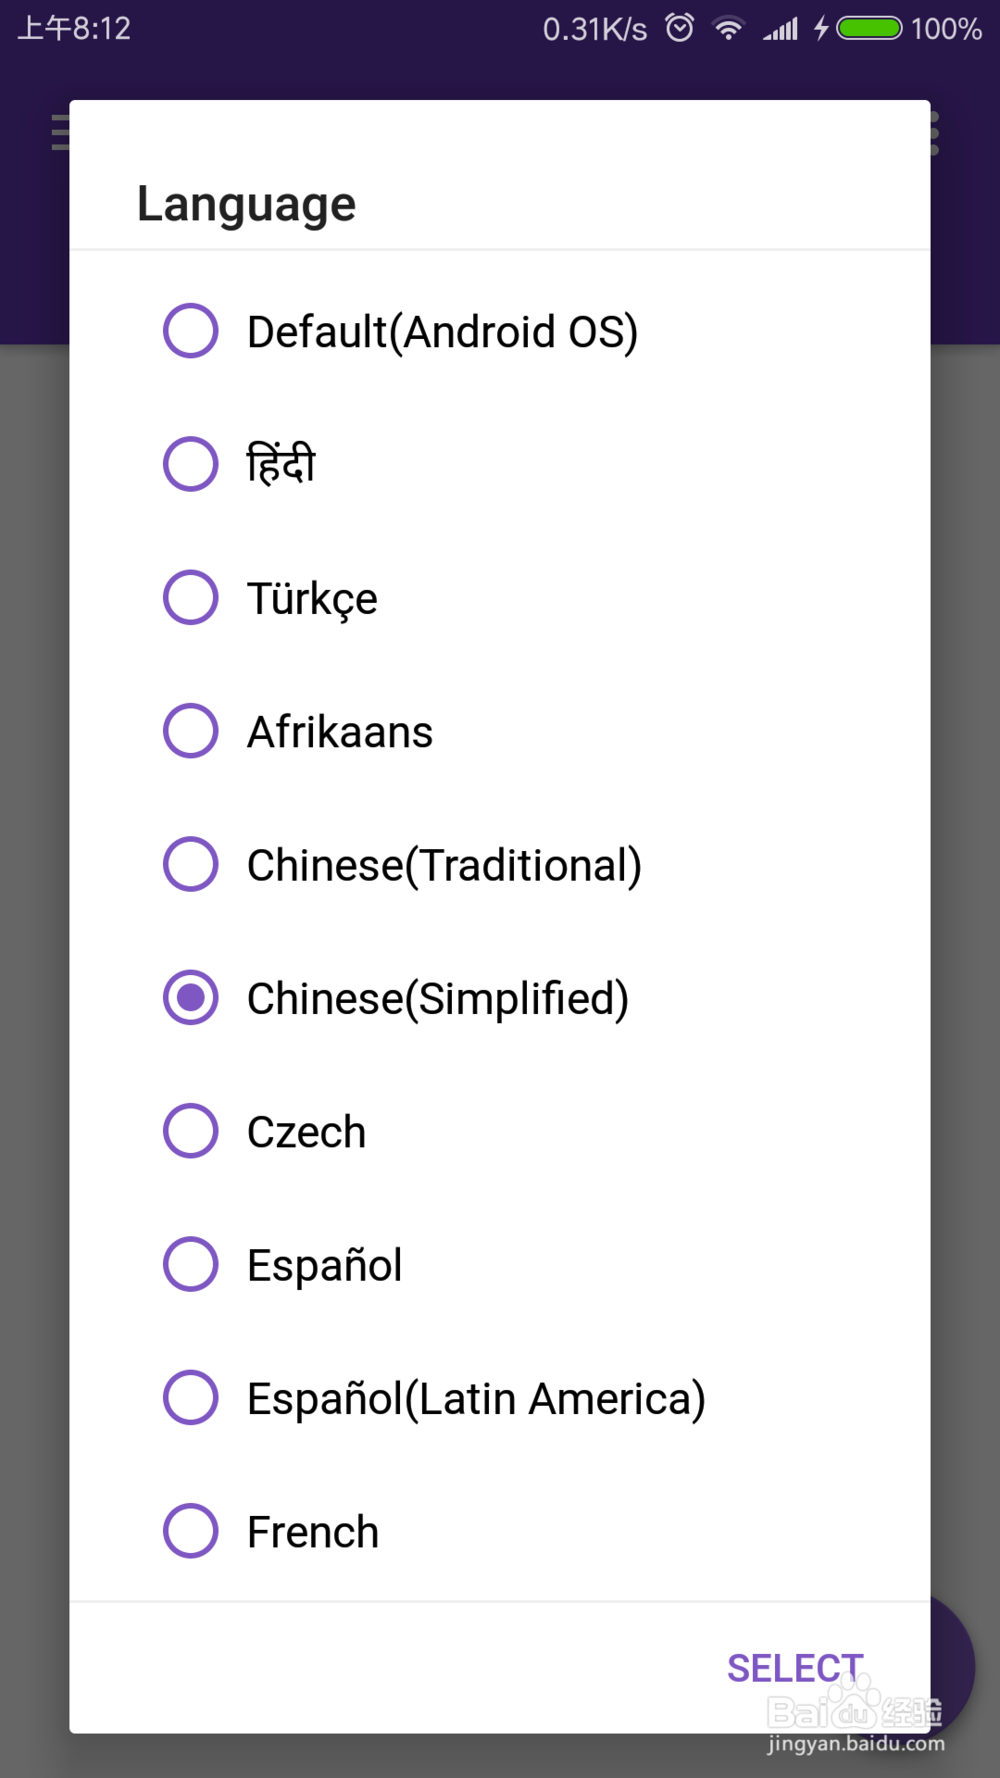Select the Türkçe radio button
Screen dimensions: 1000x1778
click(190, 597)
